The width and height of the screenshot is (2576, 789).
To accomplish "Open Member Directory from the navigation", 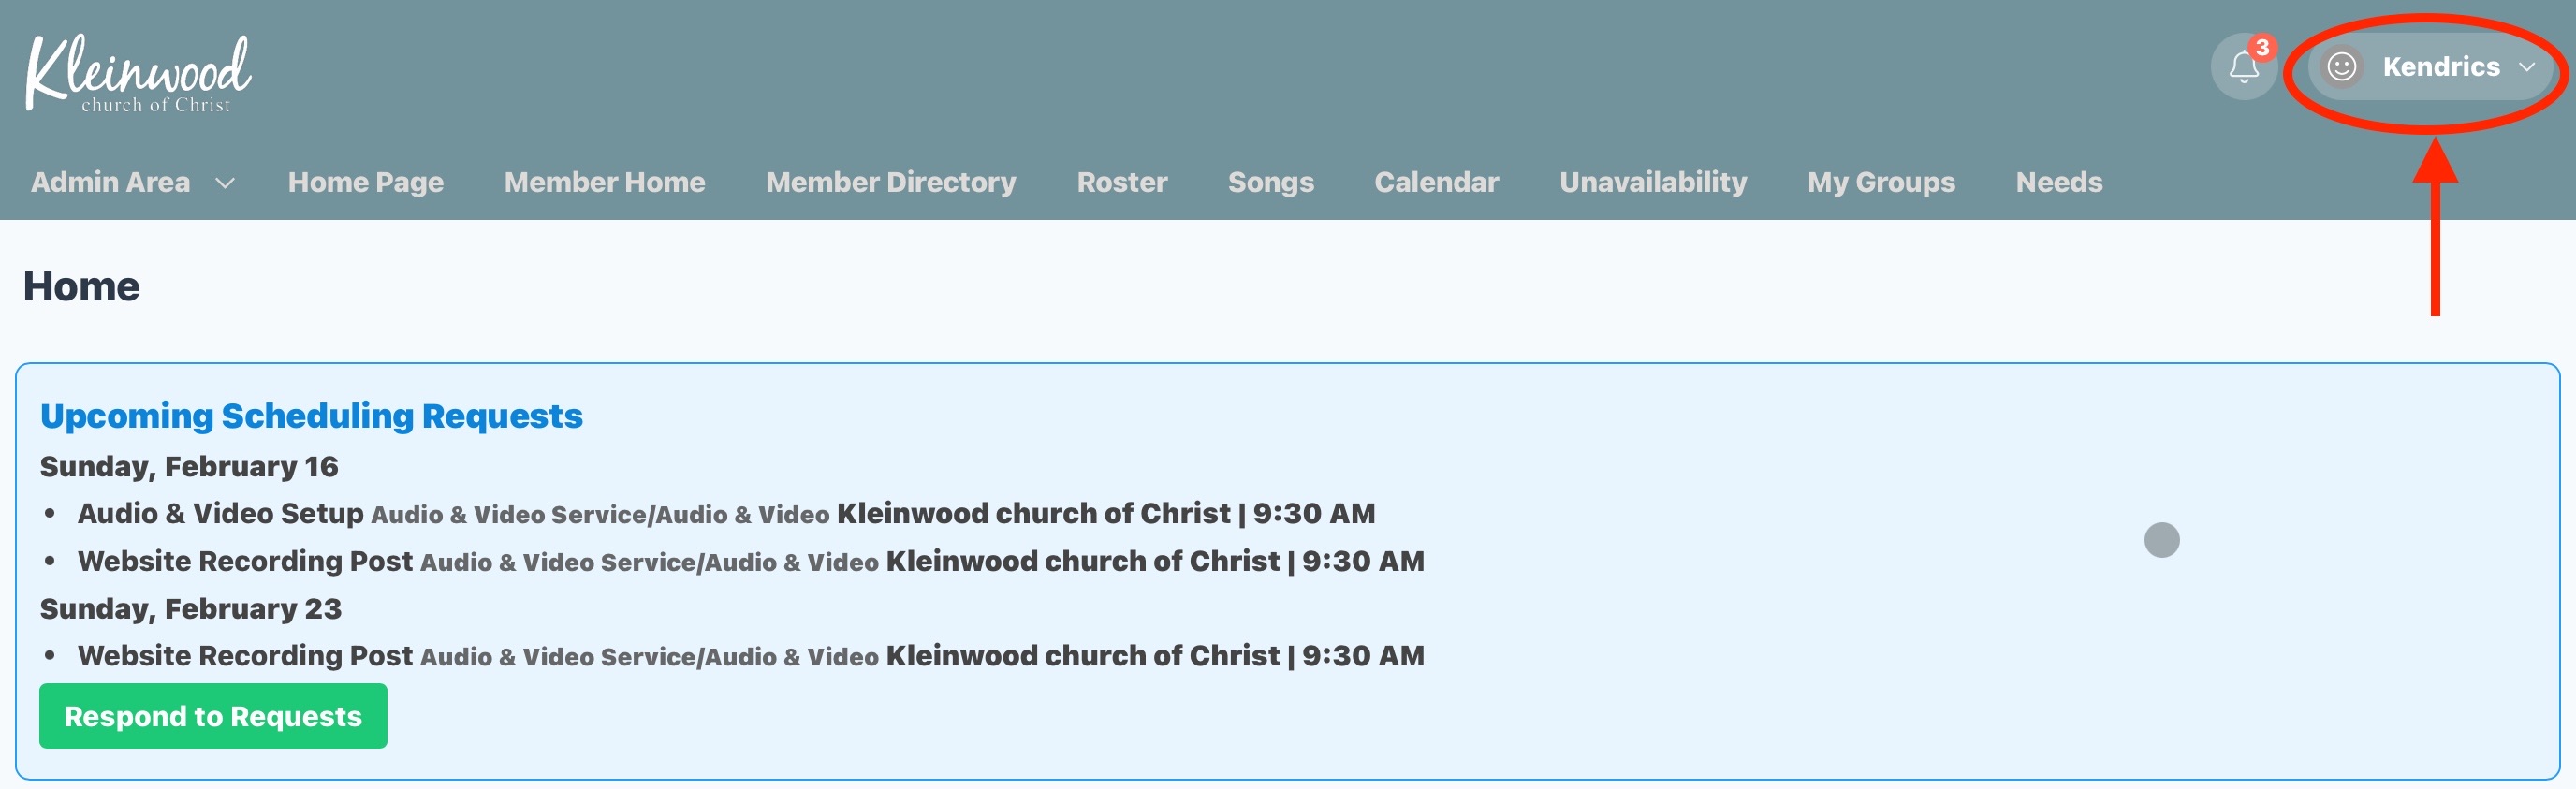I will pyautogui.click(x=890, y=182).
